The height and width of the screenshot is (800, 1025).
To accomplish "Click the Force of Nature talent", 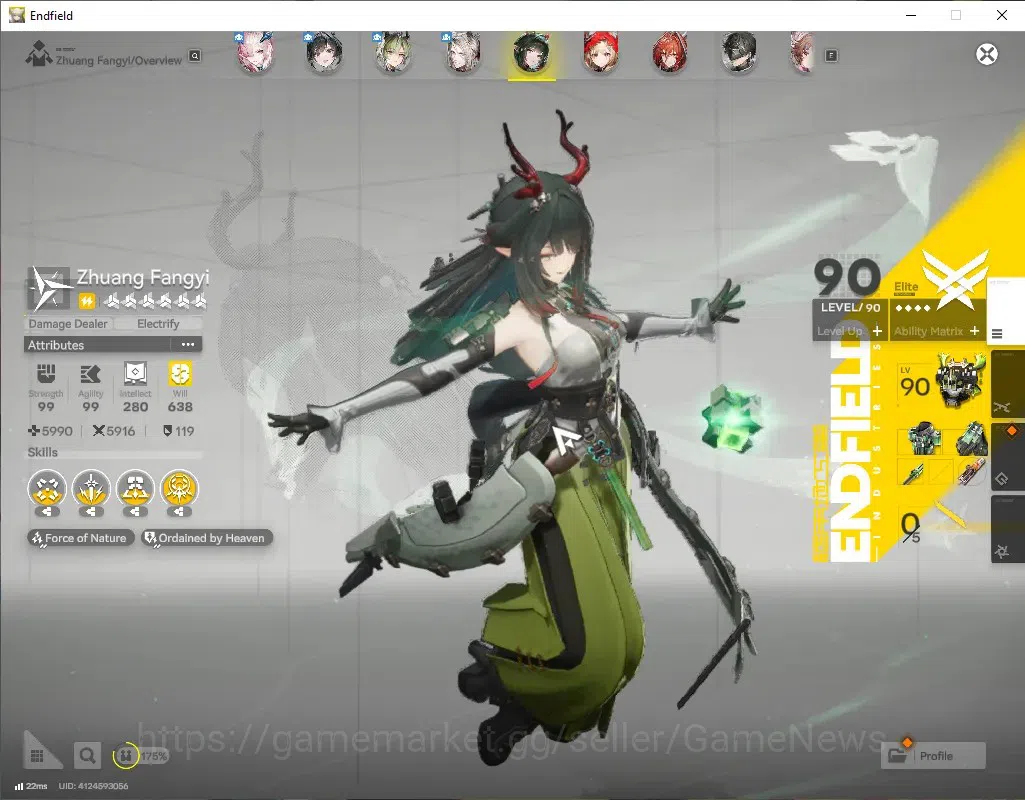I will coord(80,538).
